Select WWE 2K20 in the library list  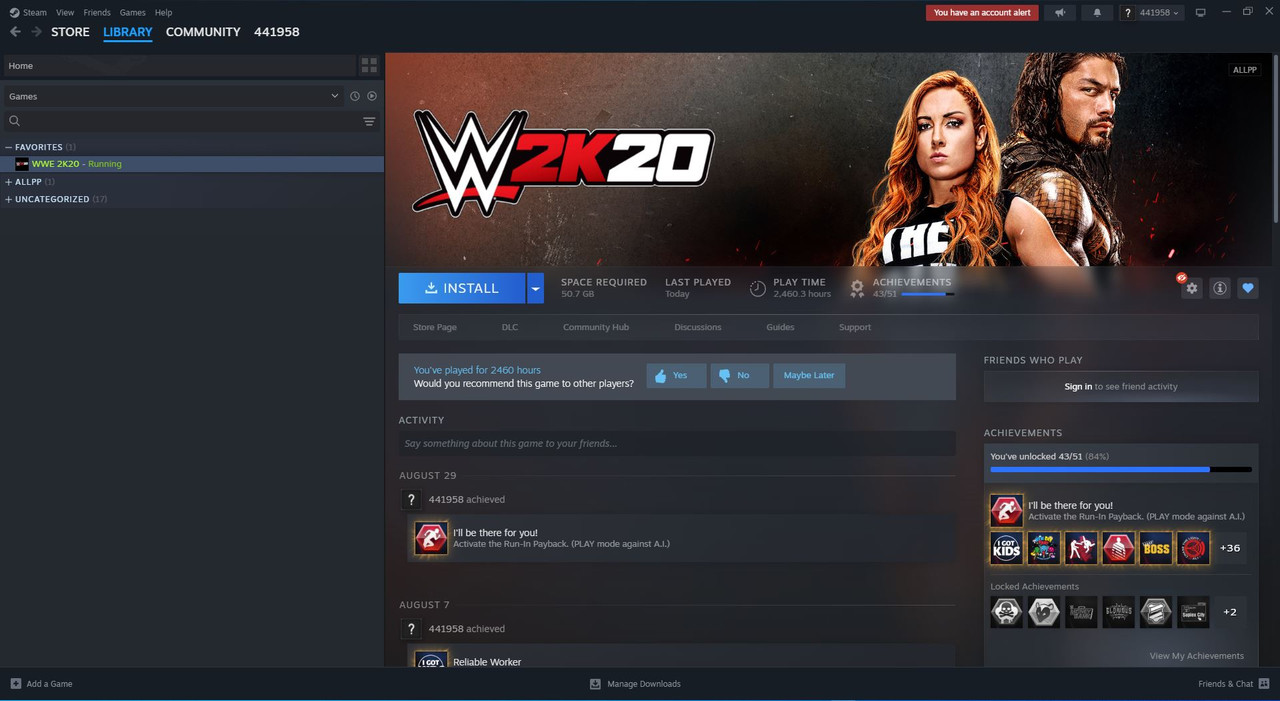coord(192,164)
